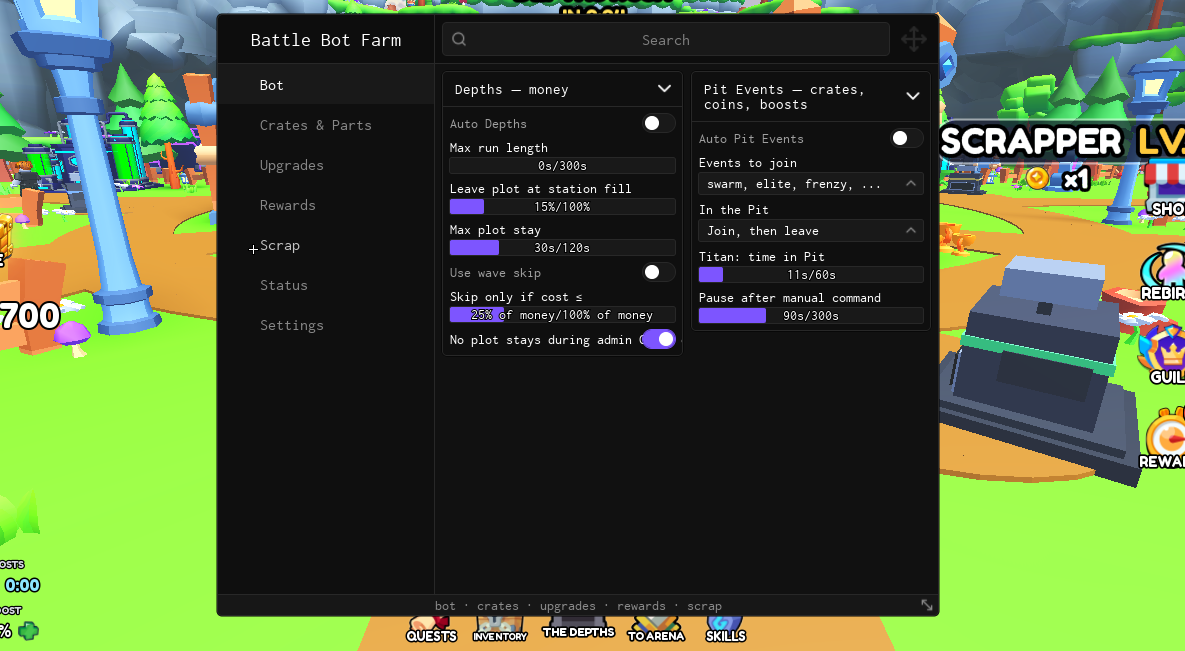Open the Quests game button
This screenshot has width=1185, height=651.
[432, 629]
